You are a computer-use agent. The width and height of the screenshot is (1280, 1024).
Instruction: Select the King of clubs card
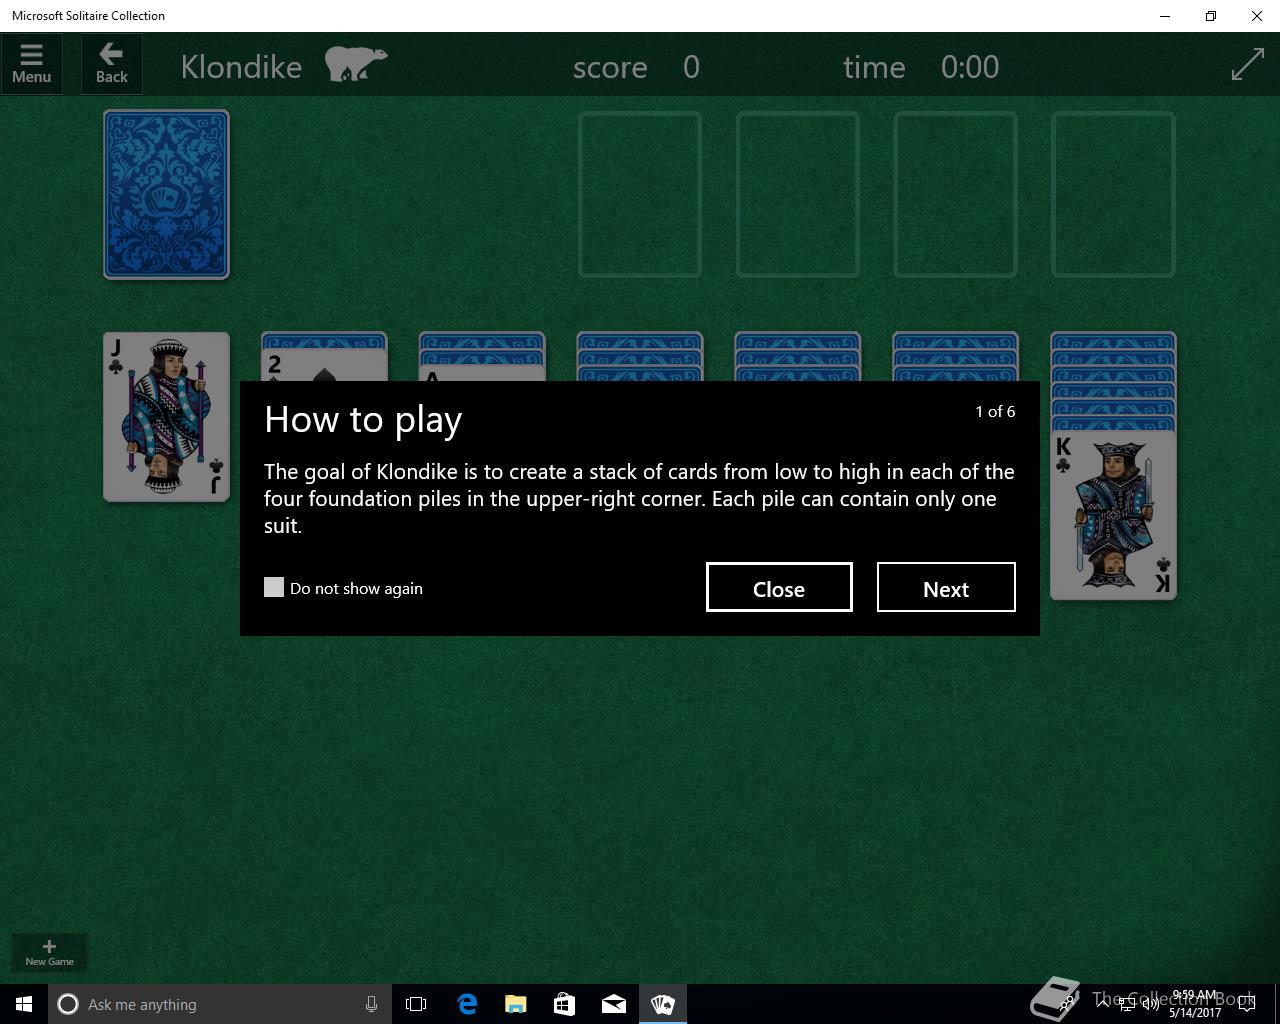tap(1113, 515)
